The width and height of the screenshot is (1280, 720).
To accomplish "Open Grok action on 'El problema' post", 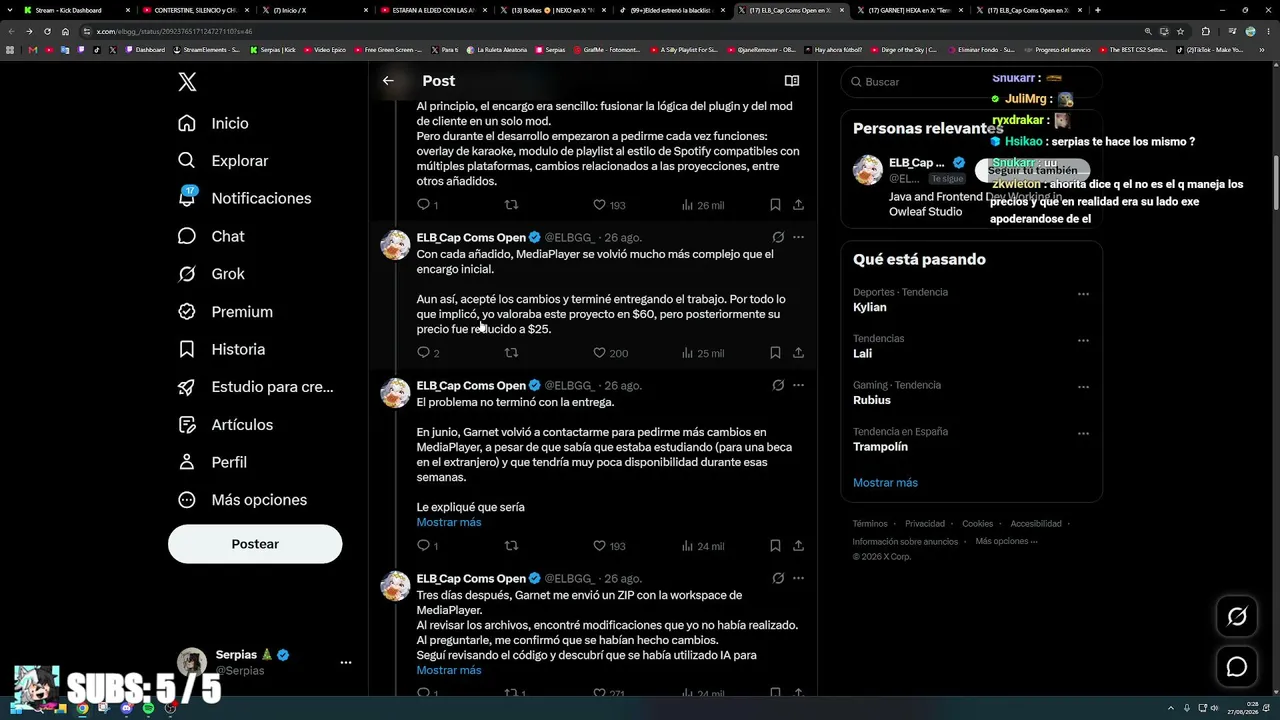I will [x=778, y=385].
